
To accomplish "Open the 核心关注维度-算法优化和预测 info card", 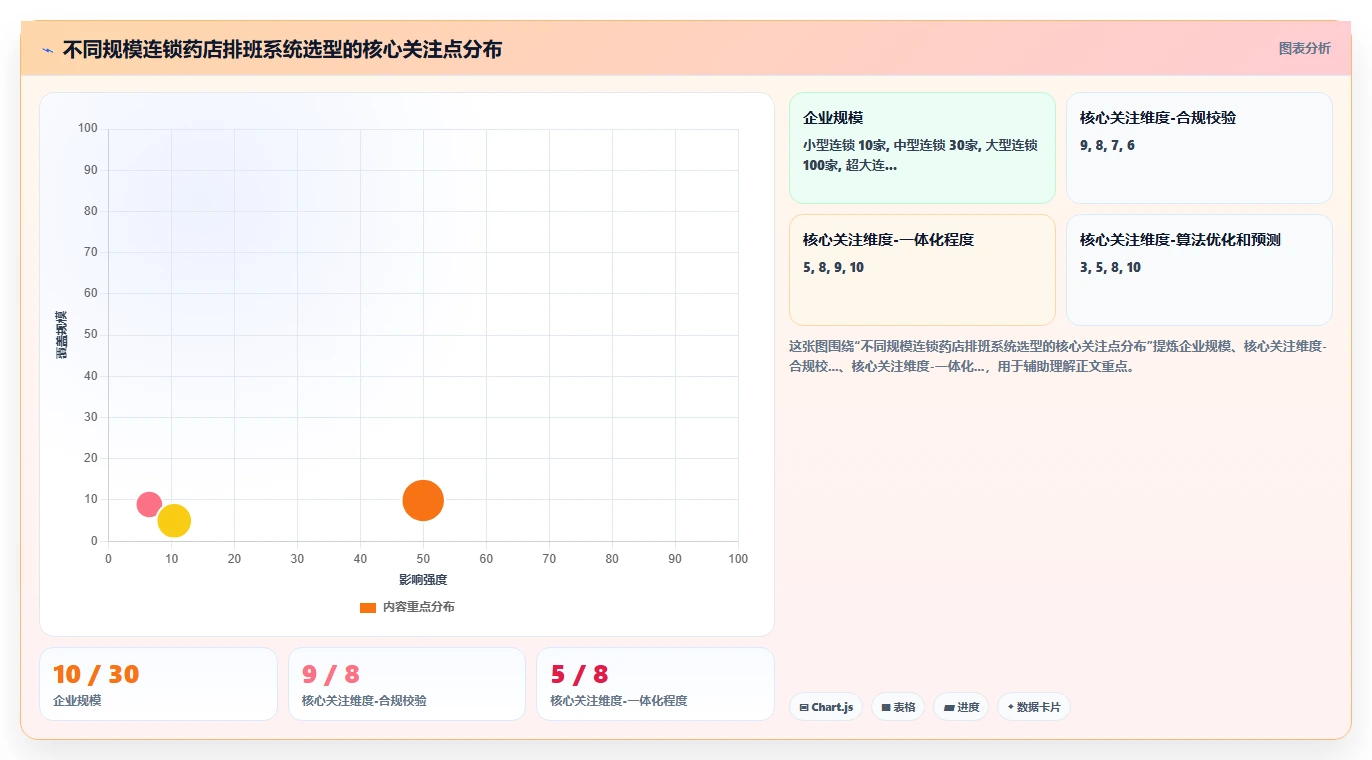I will [1199, 270].
